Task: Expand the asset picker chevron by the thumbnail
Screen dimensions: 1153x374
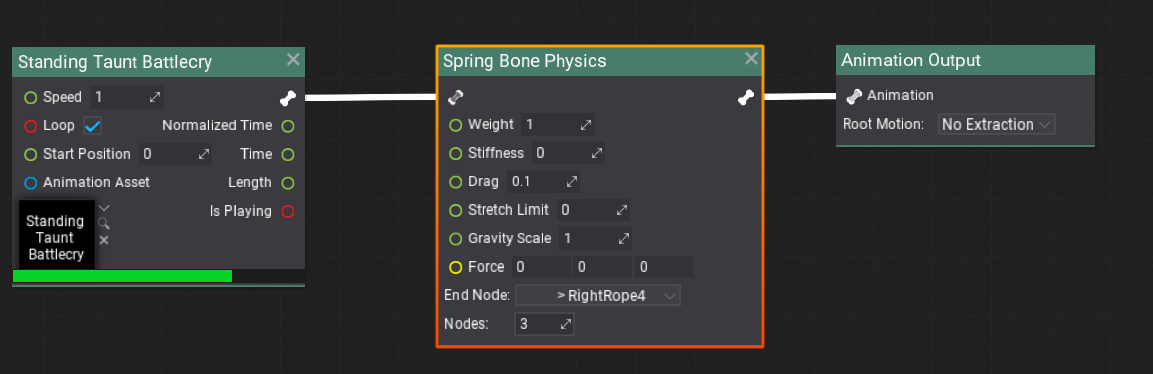Action: click(104, 208)
